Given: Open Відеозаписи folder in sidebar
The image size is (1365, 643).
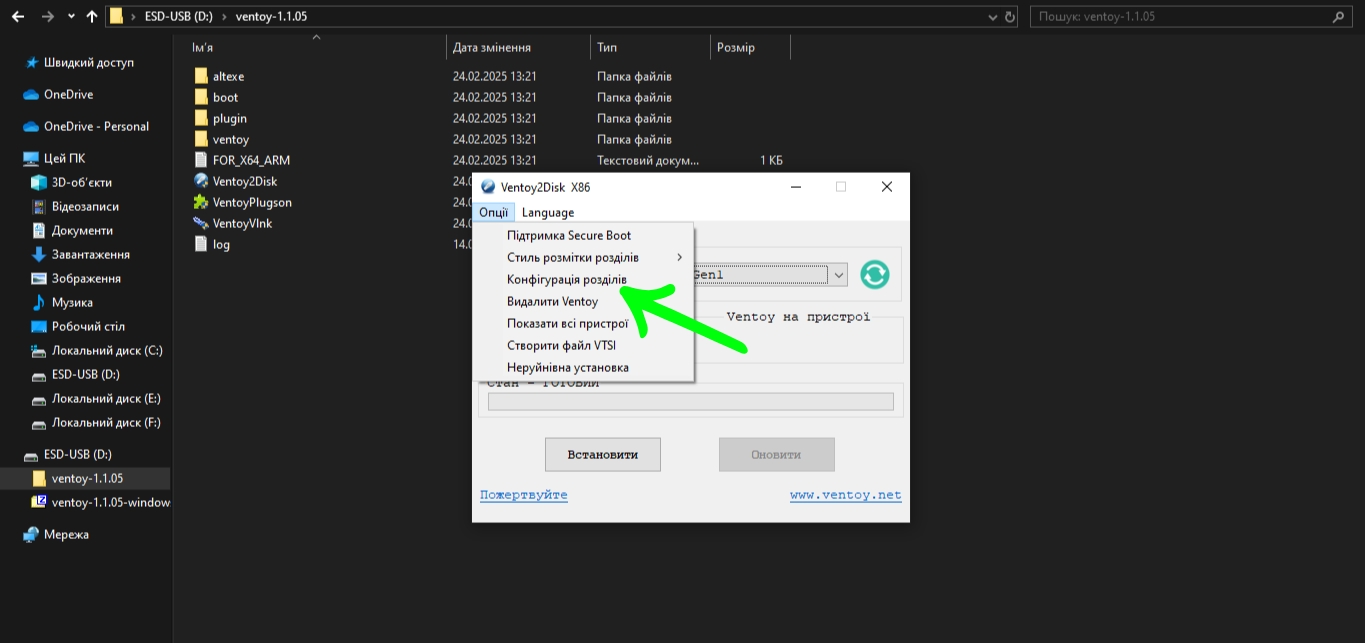Looking at the screenshot, I should tap(85, 206).
